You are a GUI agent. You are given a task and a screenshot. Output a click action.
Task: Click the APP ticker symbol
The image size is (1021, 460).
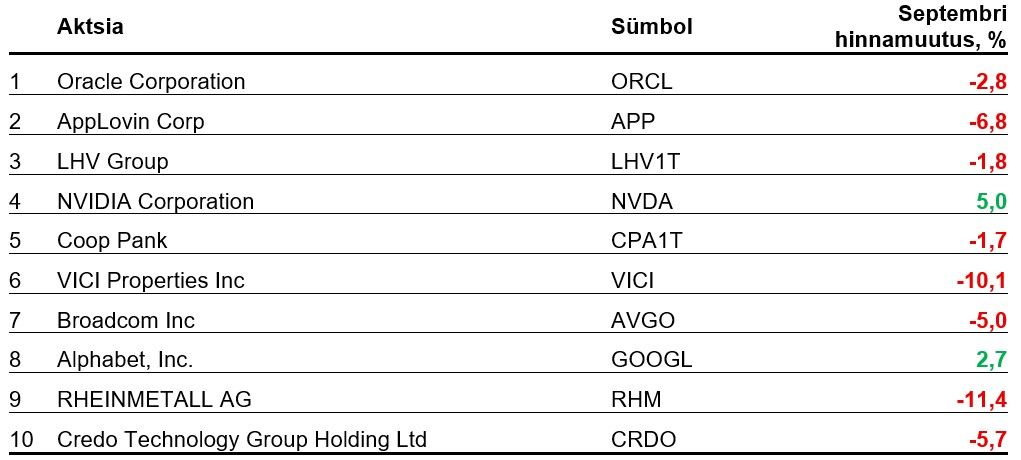(633, 121)
